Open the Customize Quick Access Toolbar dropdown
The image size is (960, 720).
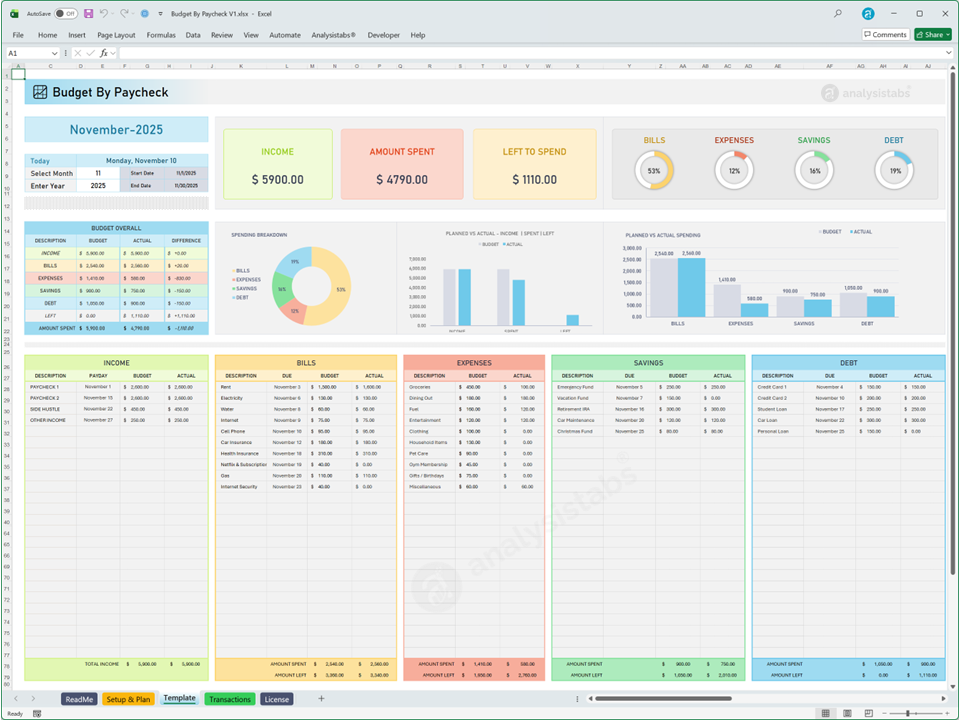tap(160, 14)
